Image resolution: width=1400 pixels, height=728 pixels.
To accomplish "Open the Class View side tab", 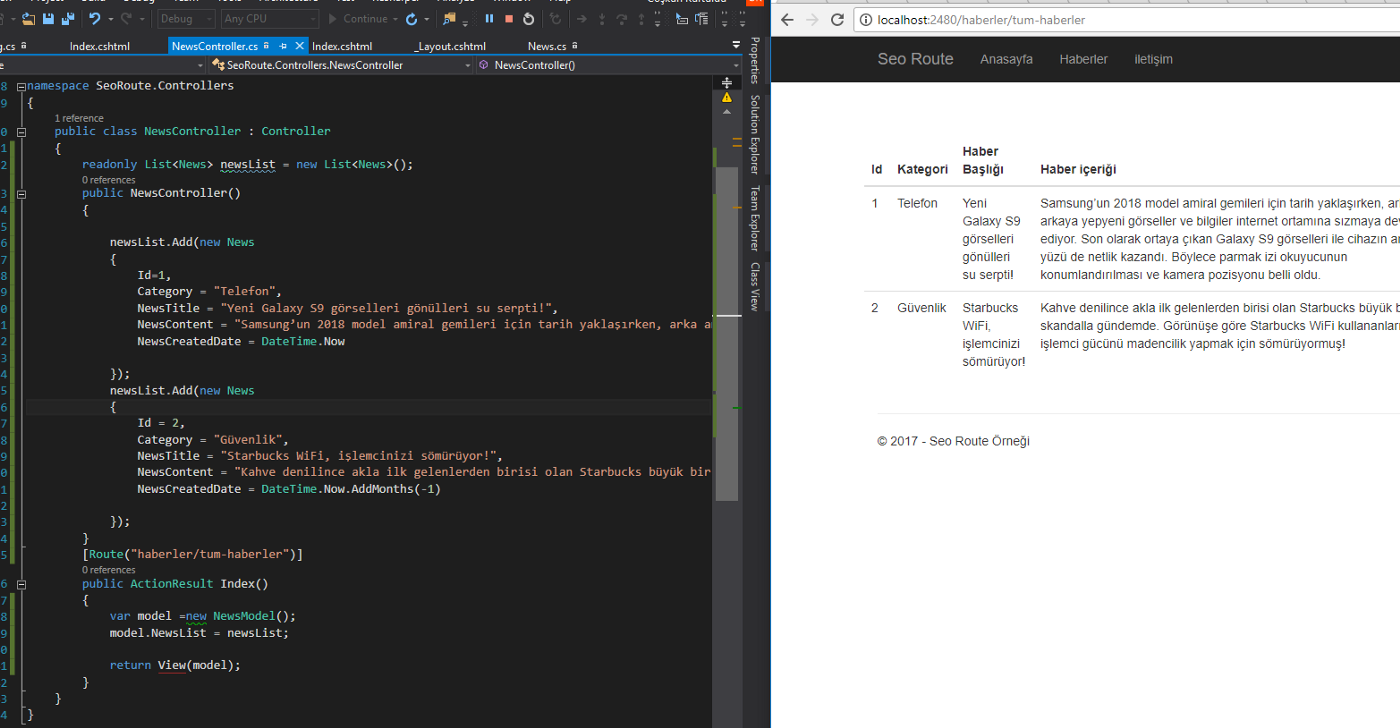I will point(755,287).
